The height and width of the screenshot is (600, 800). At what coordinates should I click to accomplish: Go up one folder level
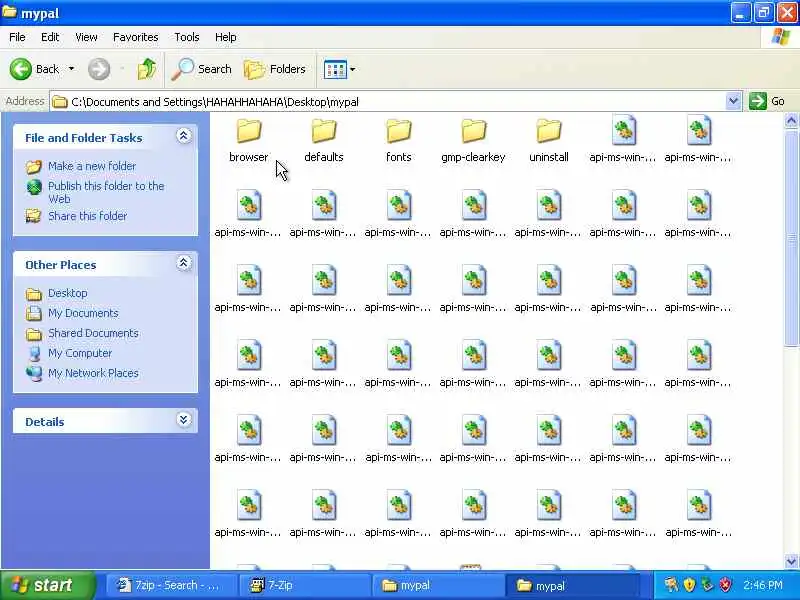point(147,69)
